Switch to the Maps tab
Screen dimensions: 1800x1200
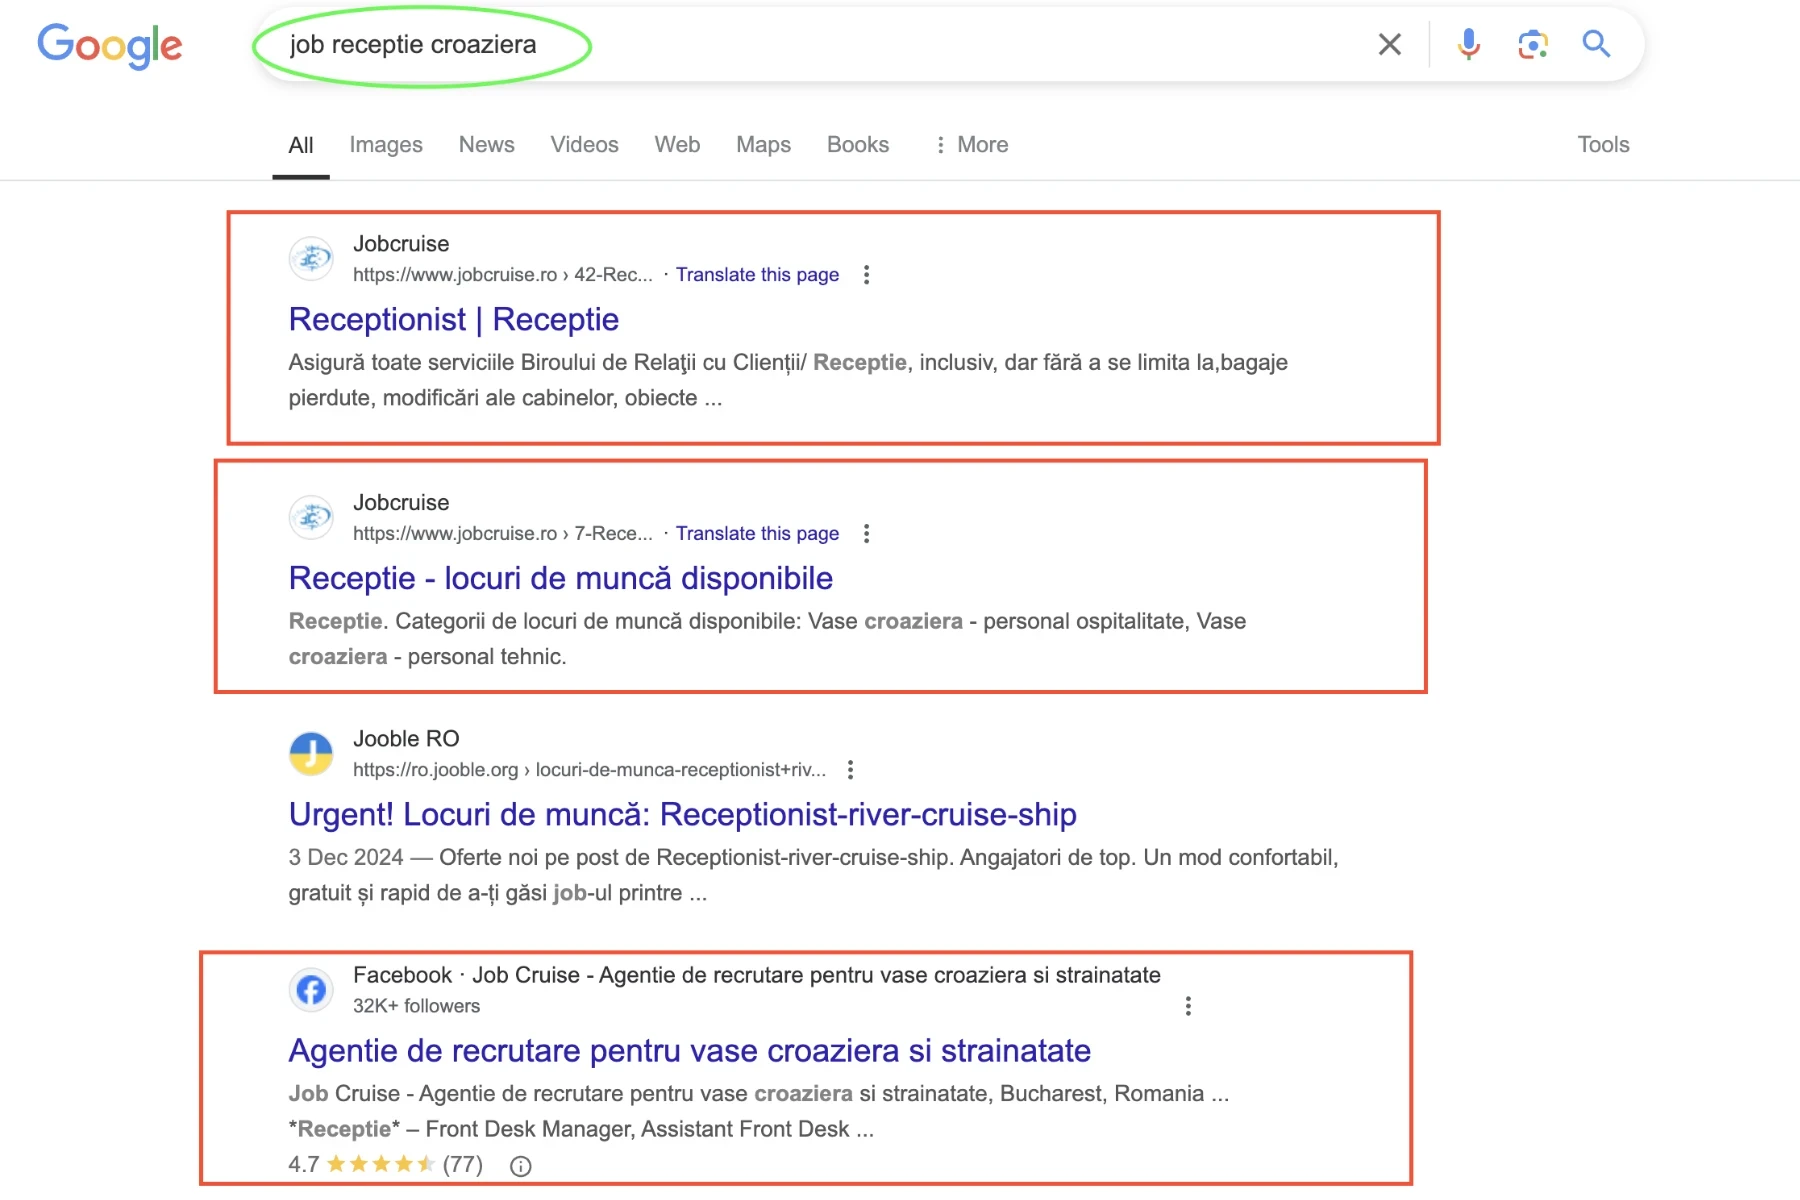[x=763, y=145]
